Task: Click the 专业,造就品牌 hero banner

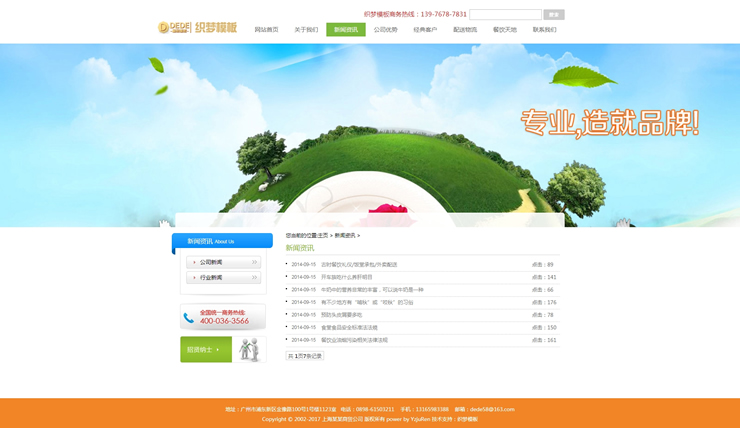Action: 608,123
